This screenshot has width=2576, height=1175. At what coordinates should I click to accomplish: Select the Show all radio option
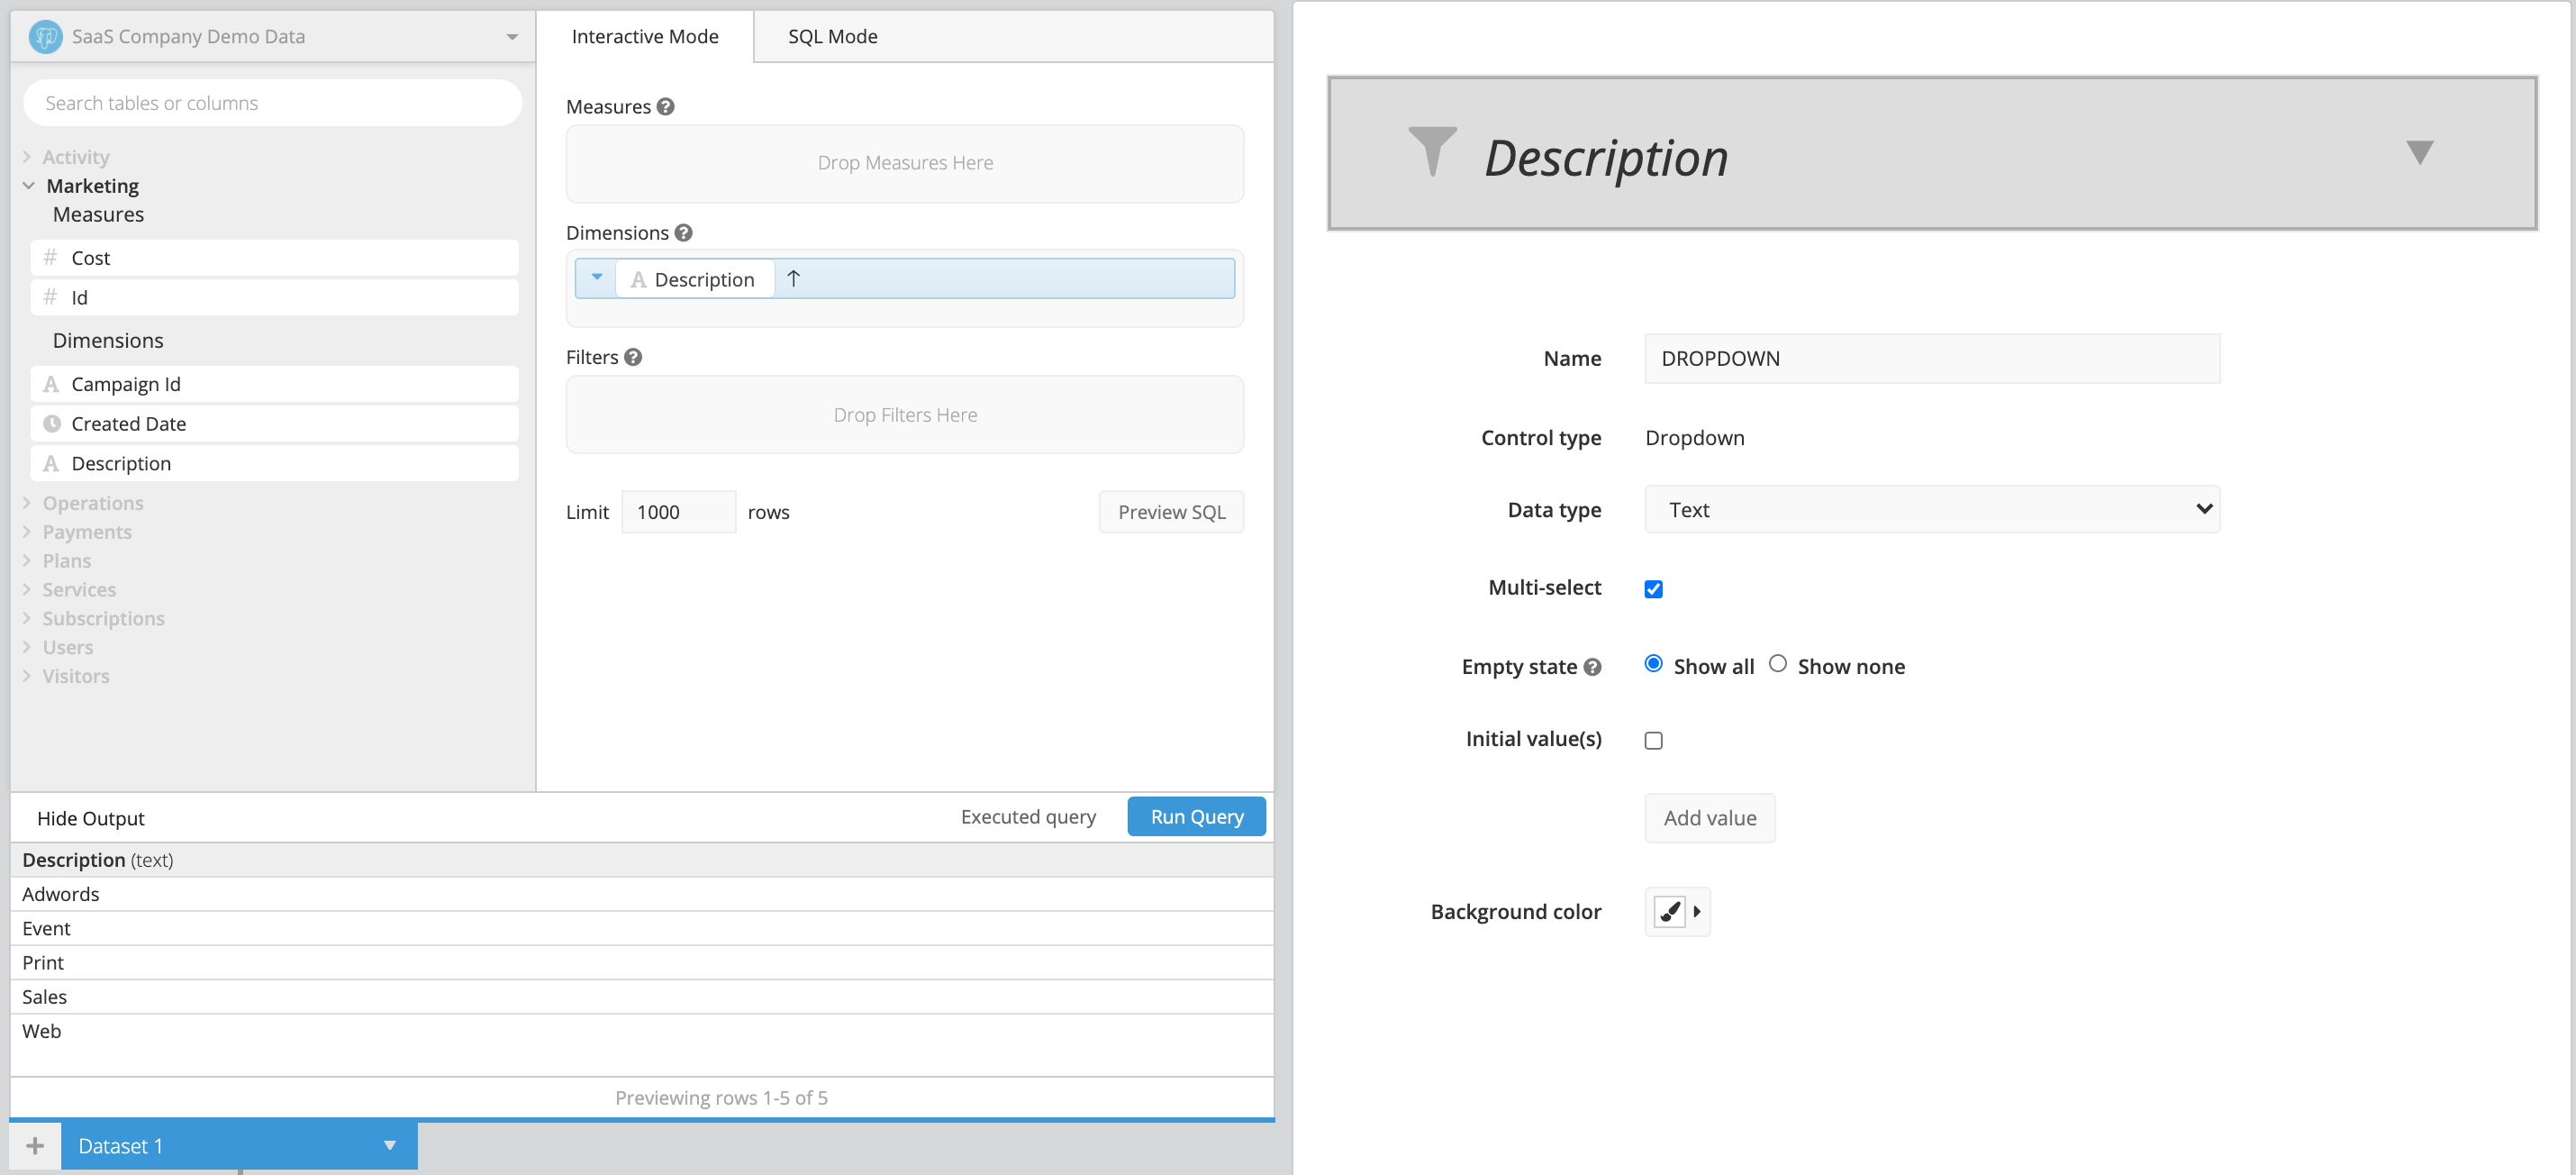click(x=1654, y=664)
